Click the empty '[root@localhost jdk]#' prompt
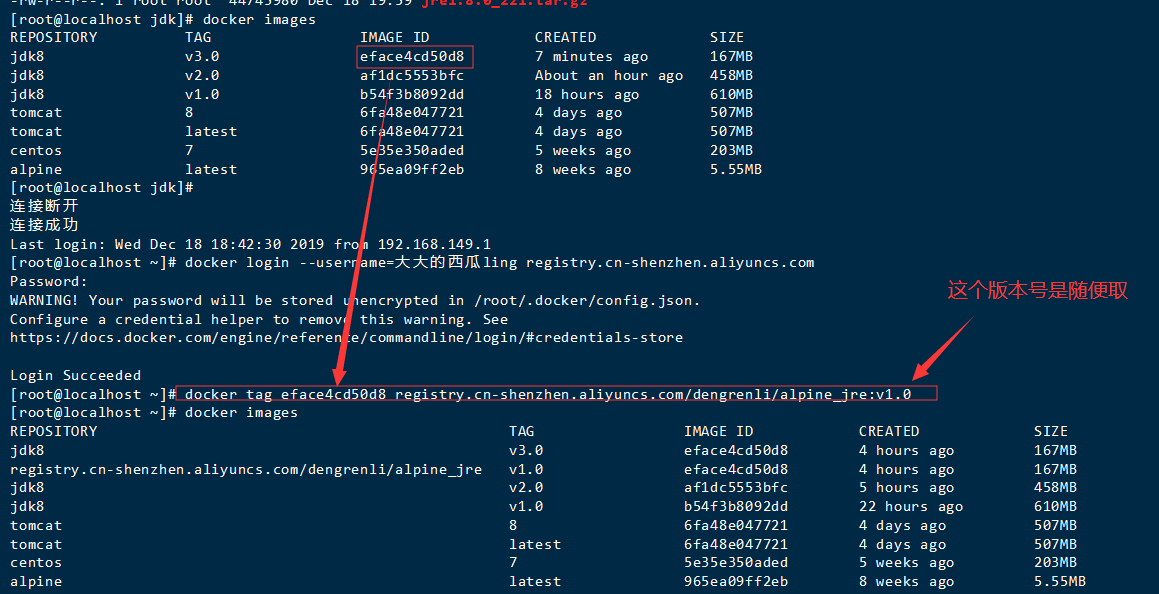Viewport: 1159px width, 594px height. pyautogui.click(x=101, y=188)
